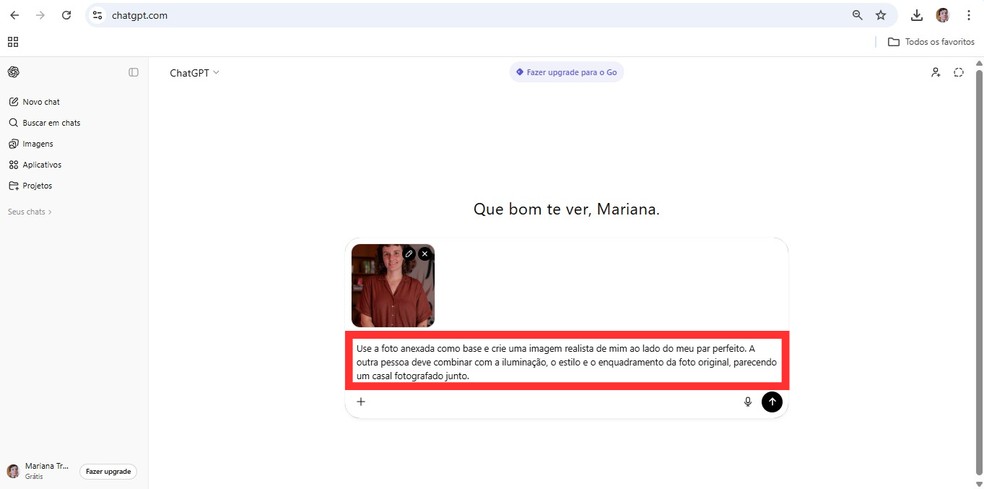Open the zoom magnifier icon in address bar

pyautogui.click(x=857, y=16)
